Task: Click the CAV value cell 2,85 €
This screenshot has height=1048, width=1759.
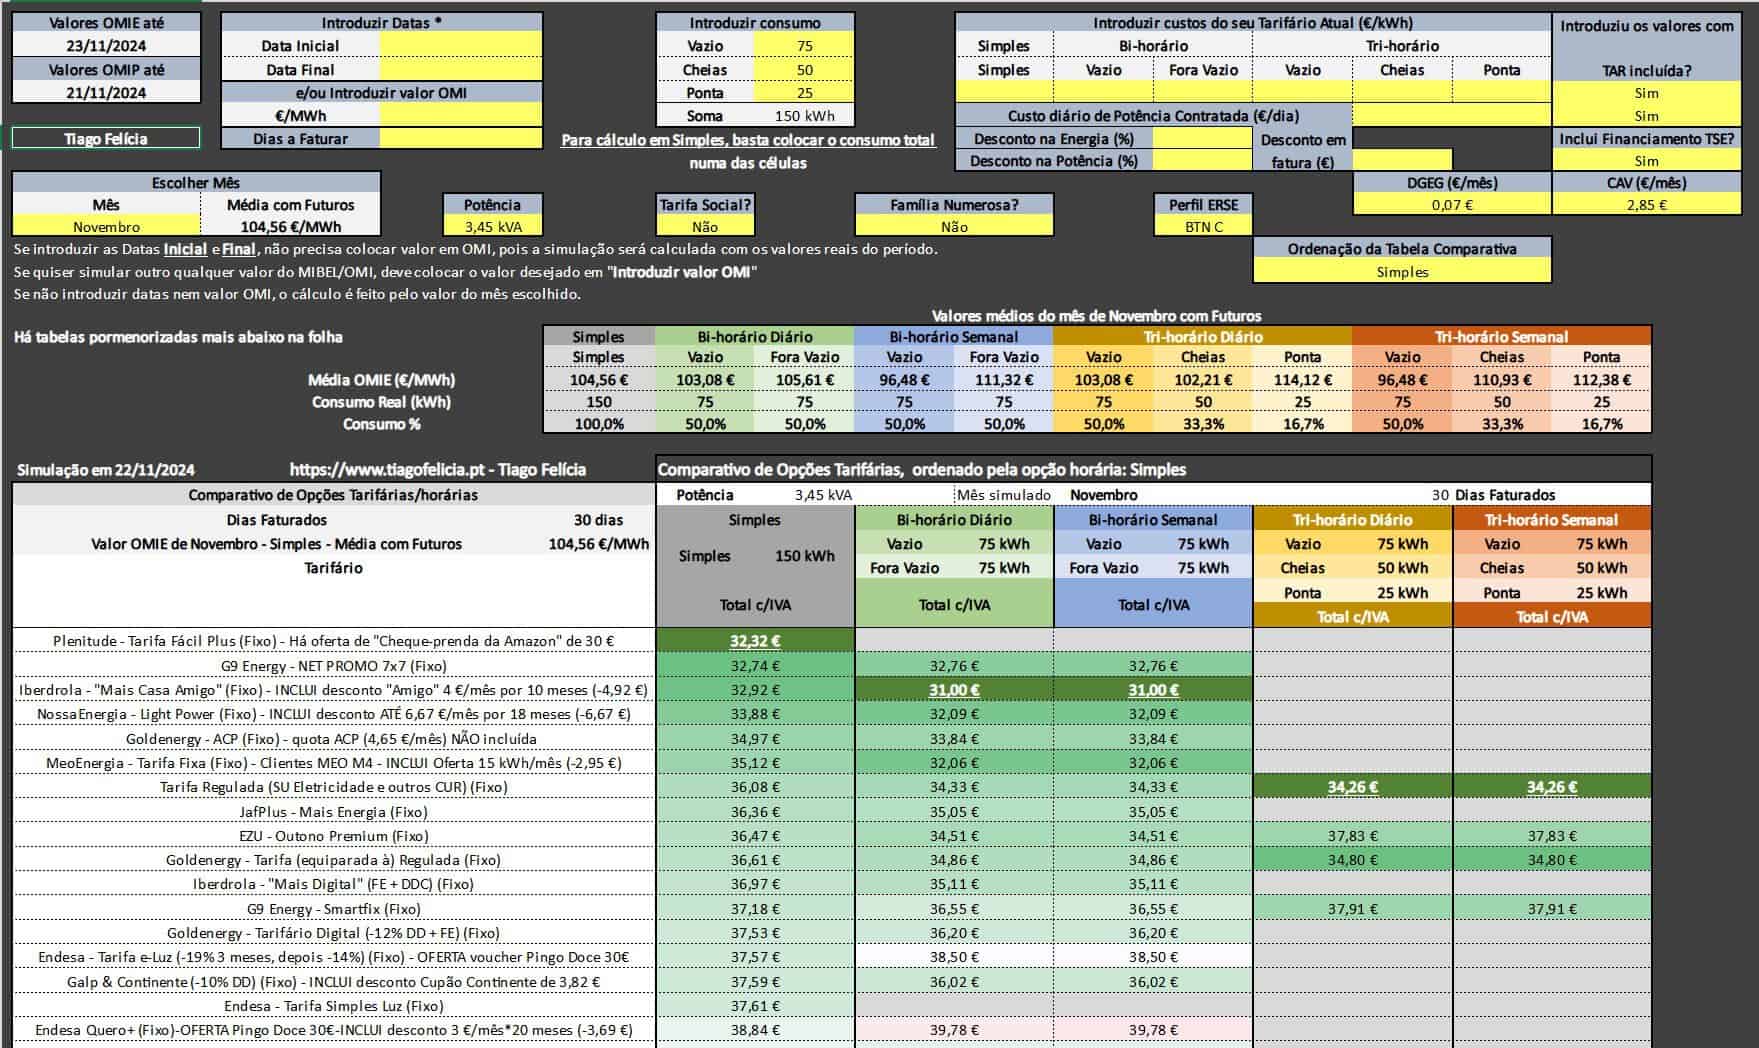Action: [x=1646, y=204]
